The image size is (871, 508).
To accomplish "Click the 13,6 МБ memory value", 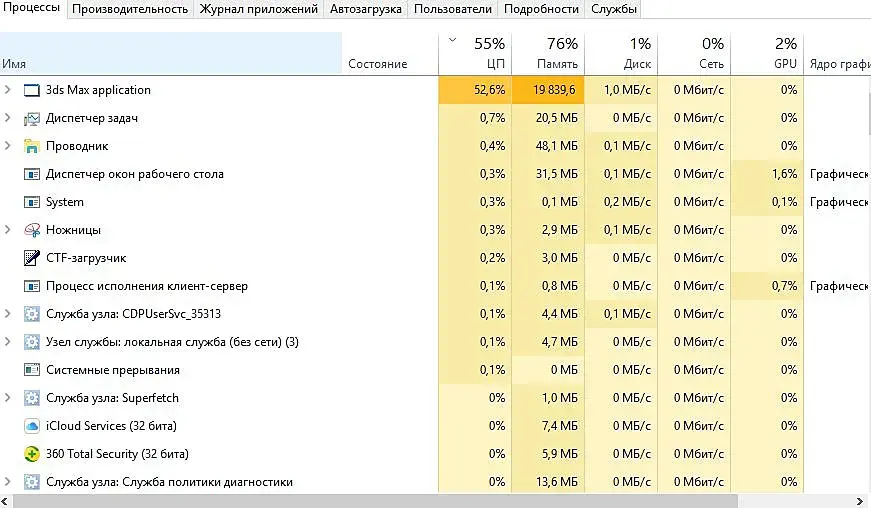I will 557,482.
